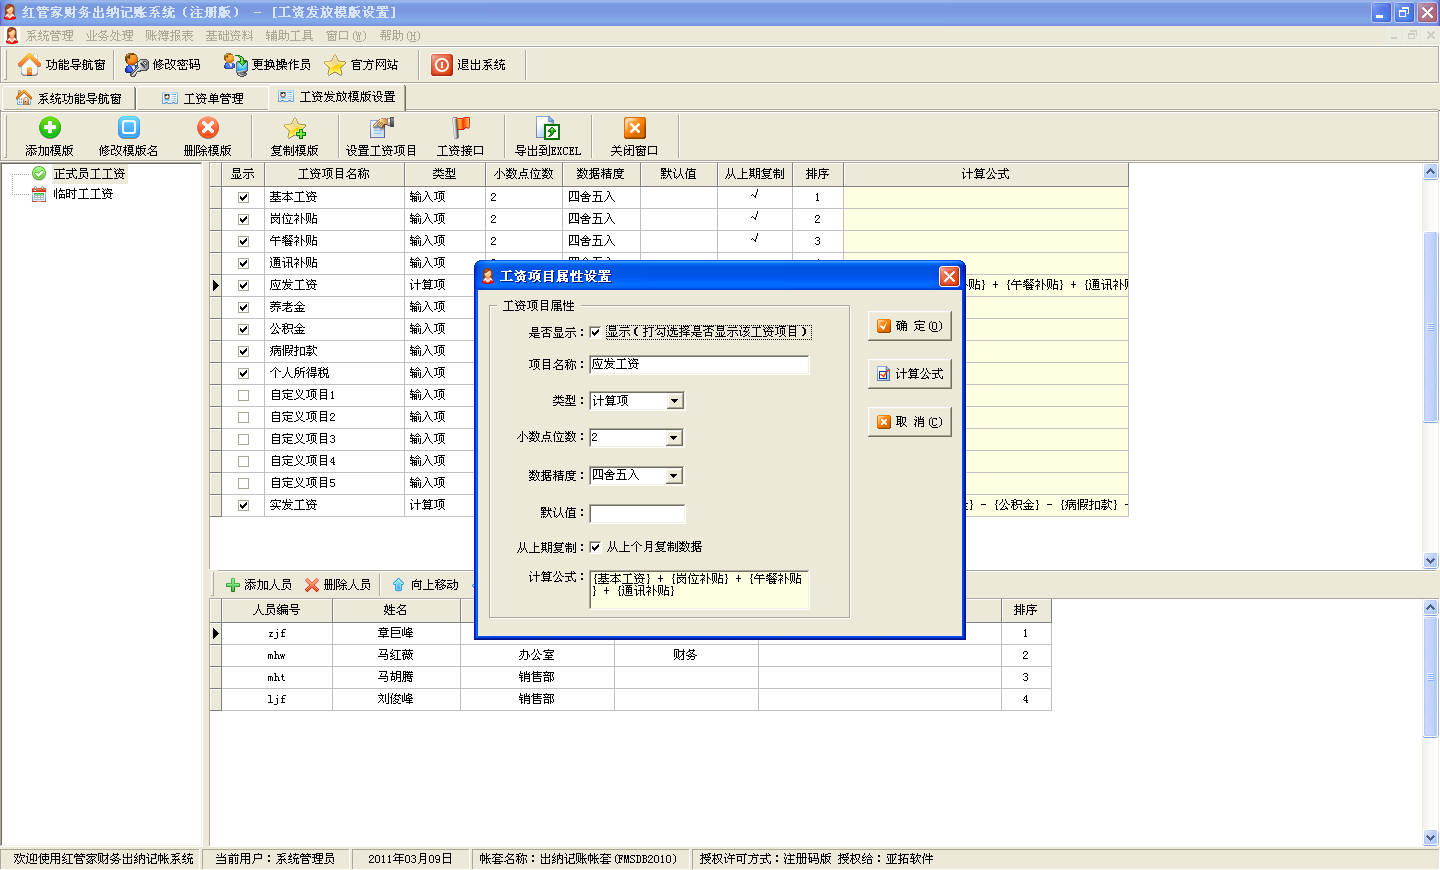The width and height of the screenshot is (1440, 870).
Task: Click the 确定 button in dialog
Action: [x=909, y=326]
